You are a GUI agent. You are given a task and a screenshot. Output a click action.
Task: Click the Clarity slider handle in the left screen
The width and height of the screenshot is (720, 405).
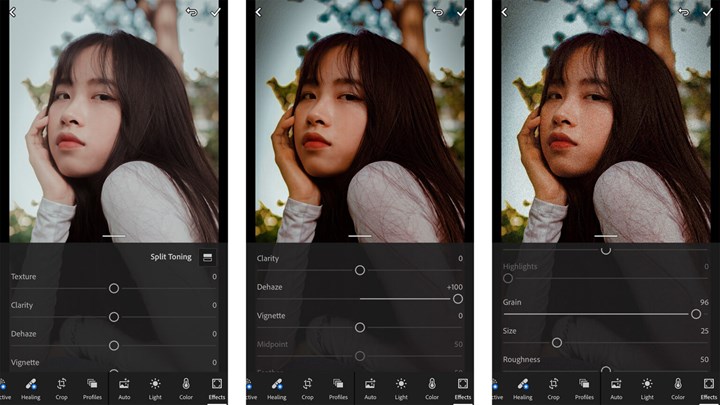(x=114, y=317)
